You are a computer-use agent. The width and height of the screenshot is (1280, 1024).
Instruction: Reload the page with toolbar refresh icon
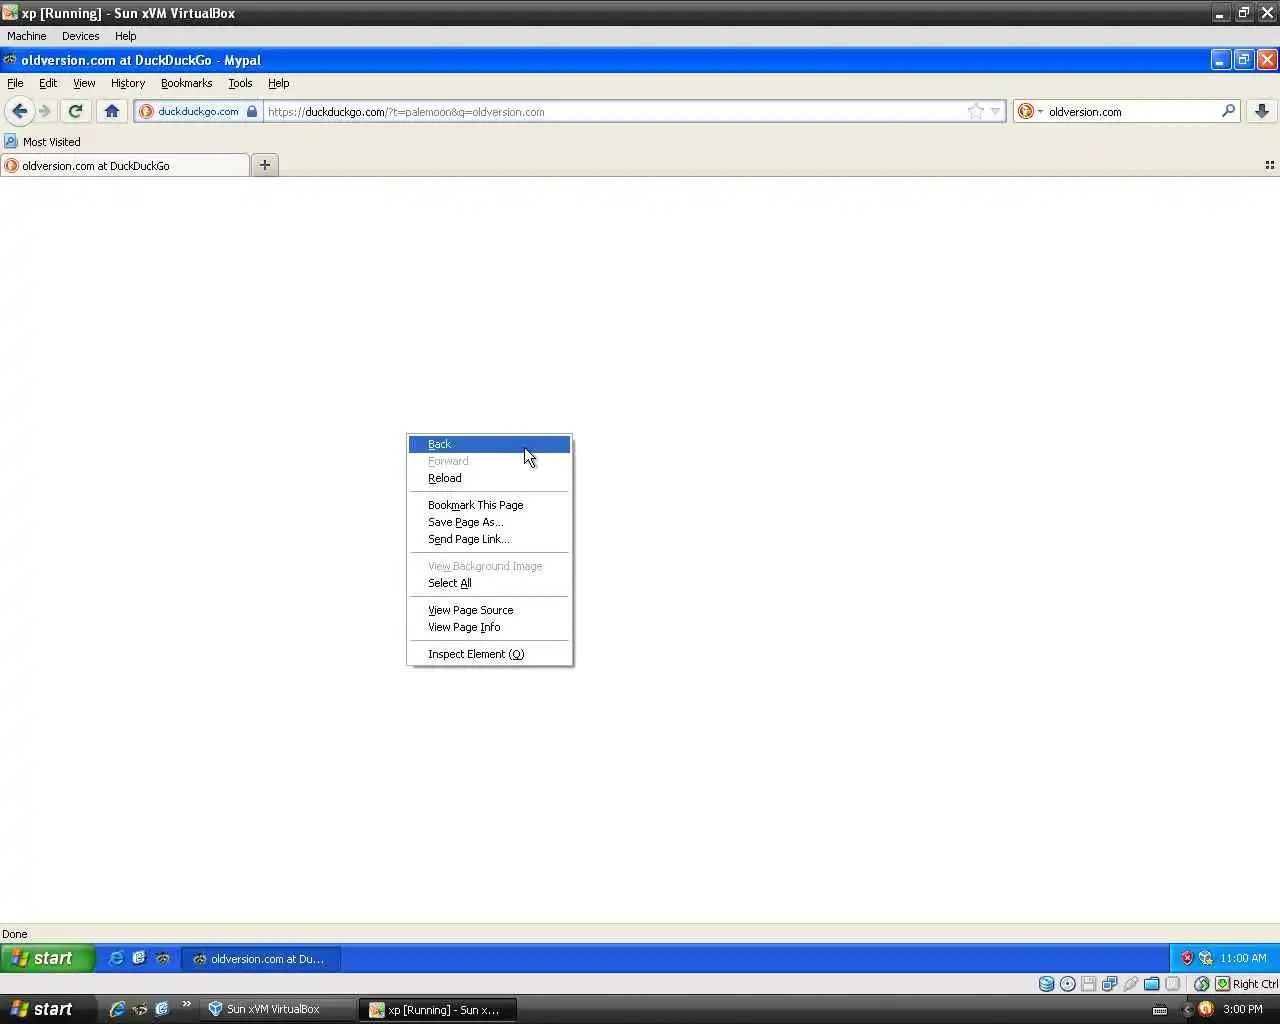[75, 111]
